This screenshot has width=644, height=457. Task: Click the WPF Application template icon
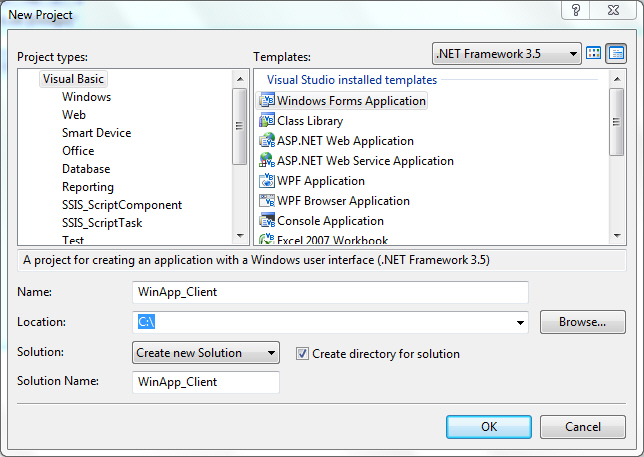tap(267, 180)
